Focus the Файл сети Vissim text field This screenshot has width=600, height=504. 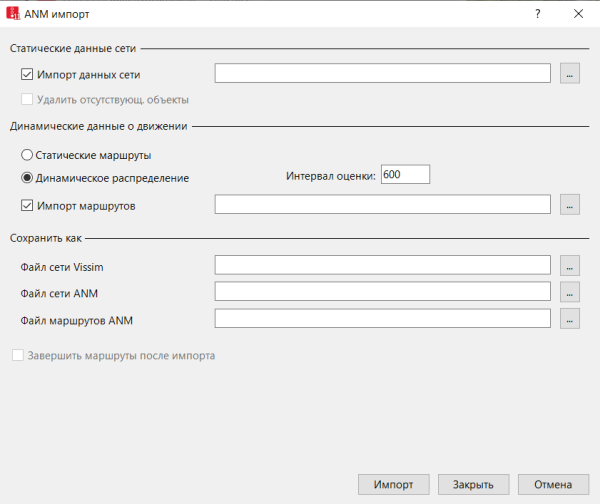point(383,265)
